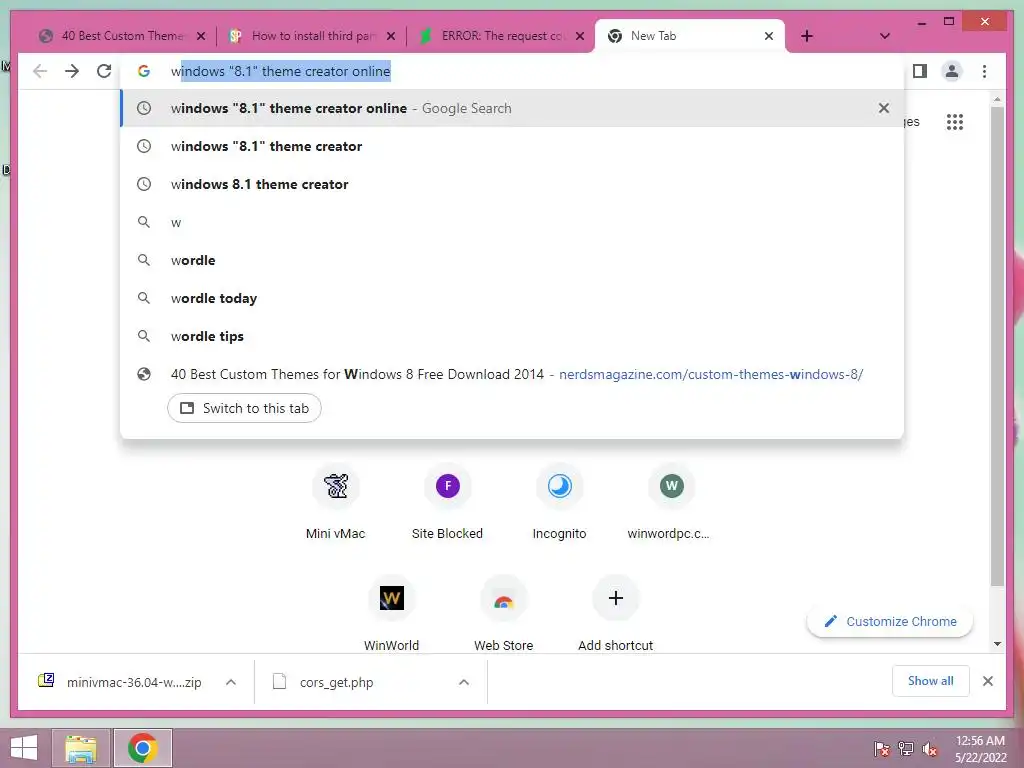The image size is (1024, 768).
Task: Select suggestion 'windows "8.1" theme creator'
Action: (x=513, y=146)
